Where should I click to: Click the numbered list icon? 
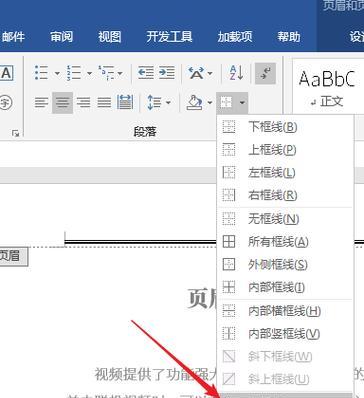click(74, 73)
